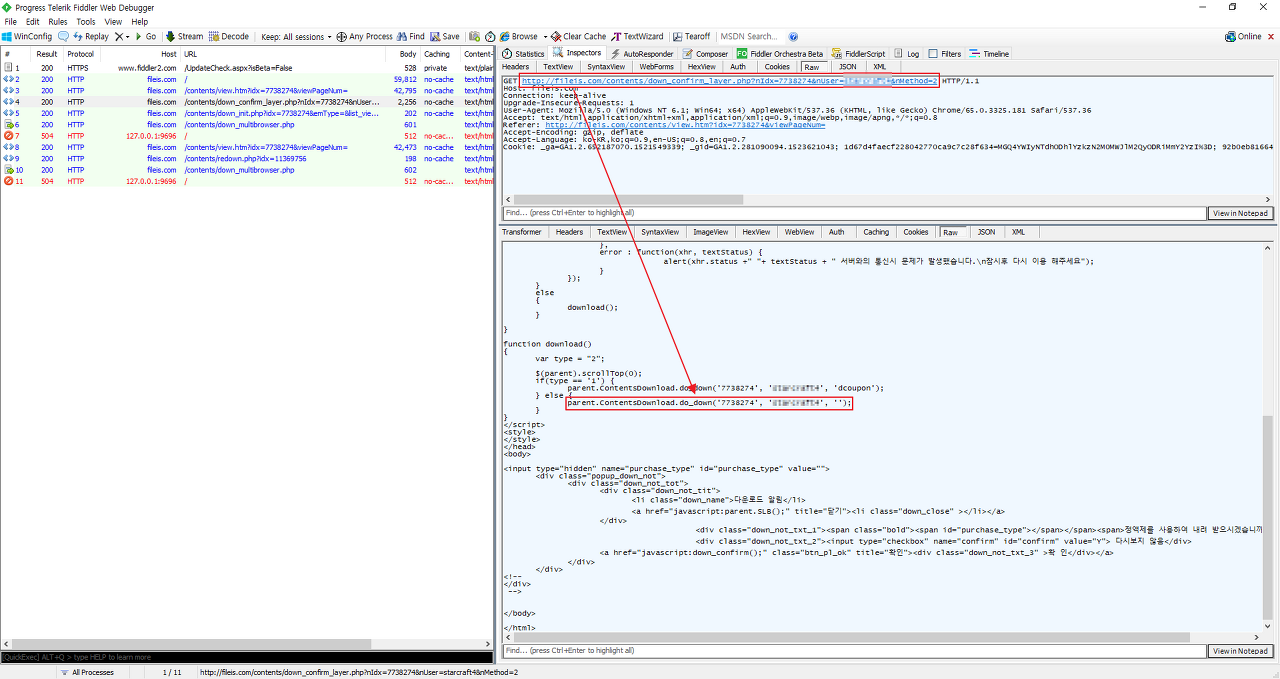Click the Tearoff button

pos(691,36)
